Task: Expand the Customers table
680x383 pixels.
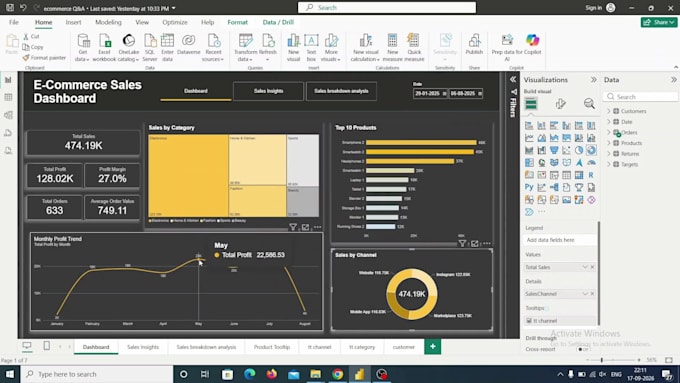Action: 609,111
